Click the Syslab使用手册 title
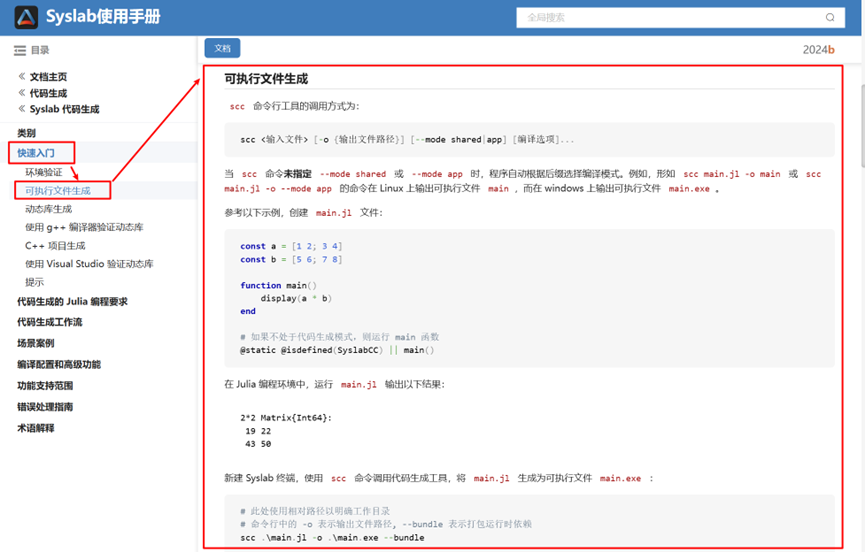865x552 pixels. pyautogui.click(x=103, y=17)
